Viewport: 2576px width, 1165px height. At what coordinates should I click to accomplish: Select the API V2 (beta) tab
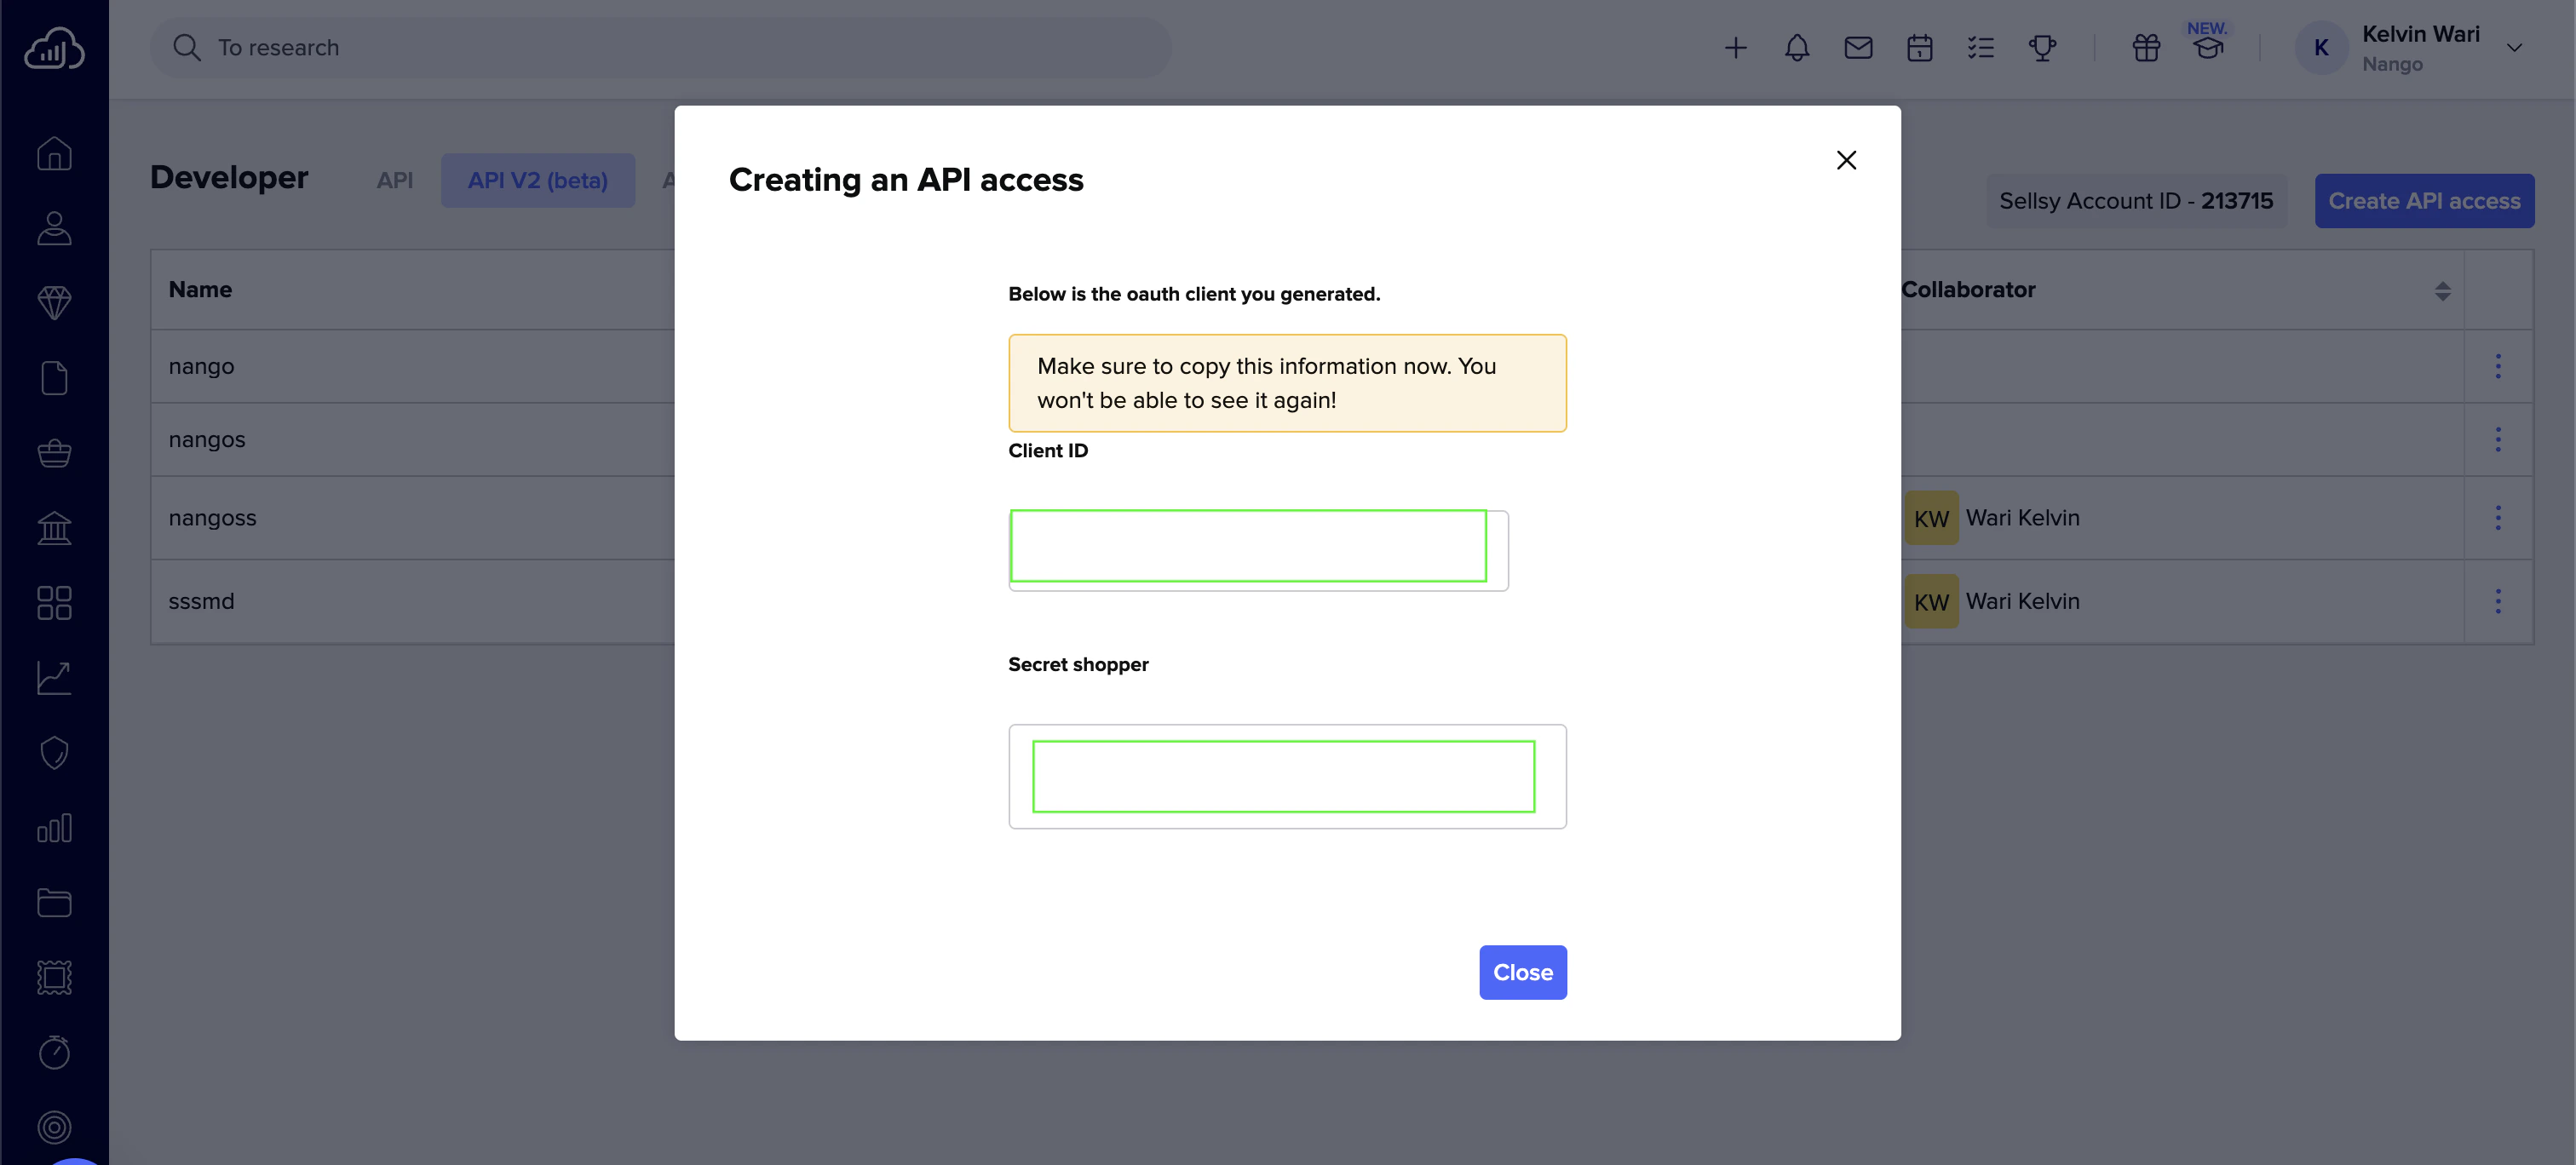pyautogui.click(x=537, y=181)
